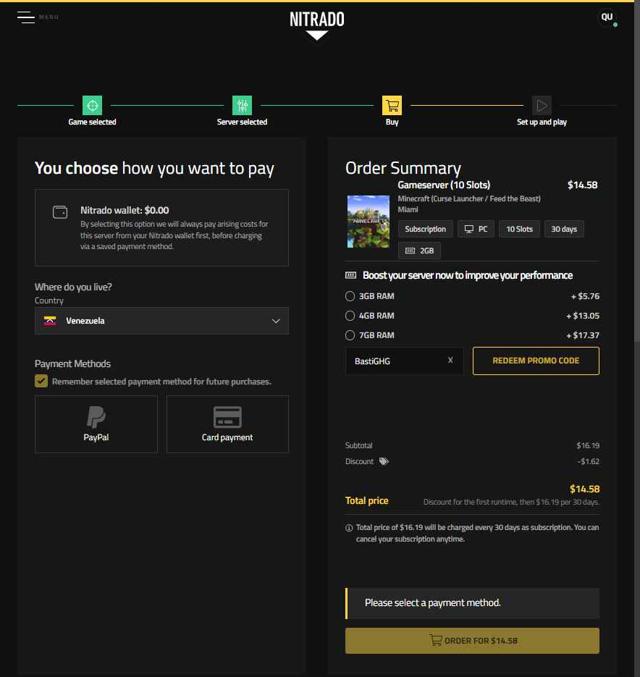
Task: Click Order for $14.58 button
Action: 472,641
